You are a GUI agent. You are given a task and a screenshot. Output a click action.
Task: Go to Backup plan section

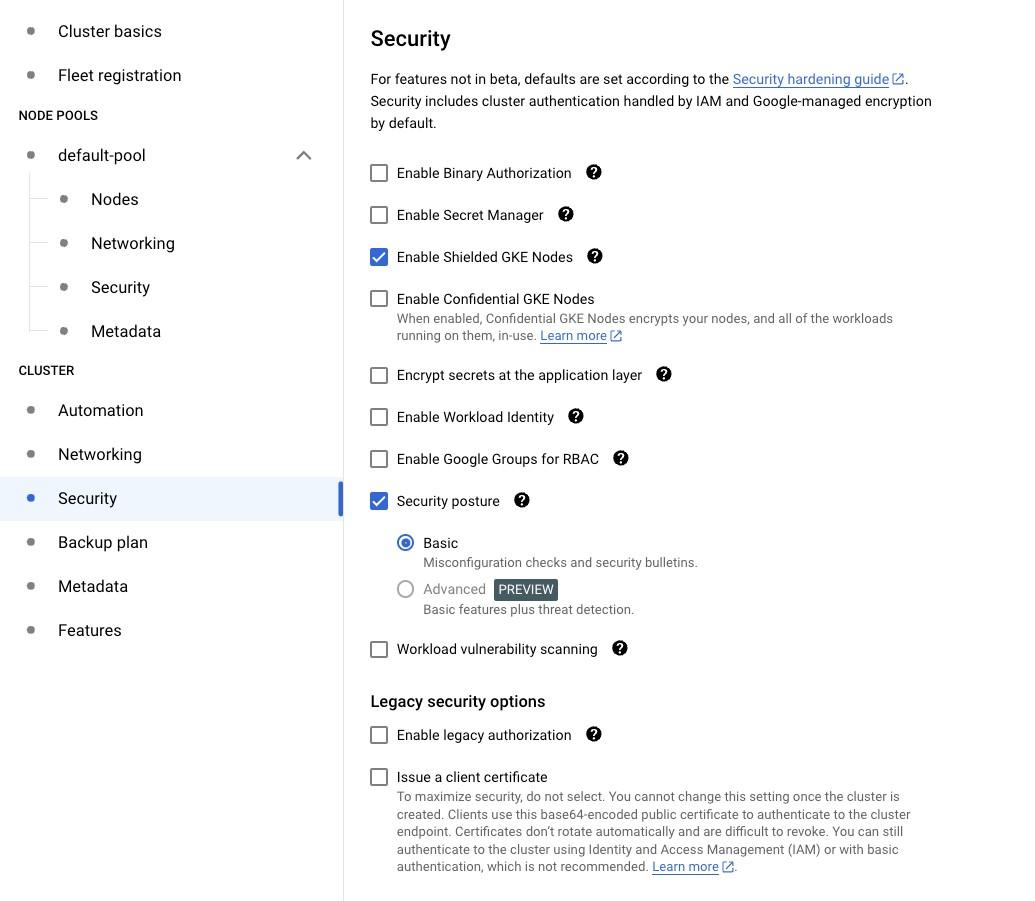click(103, 543)
